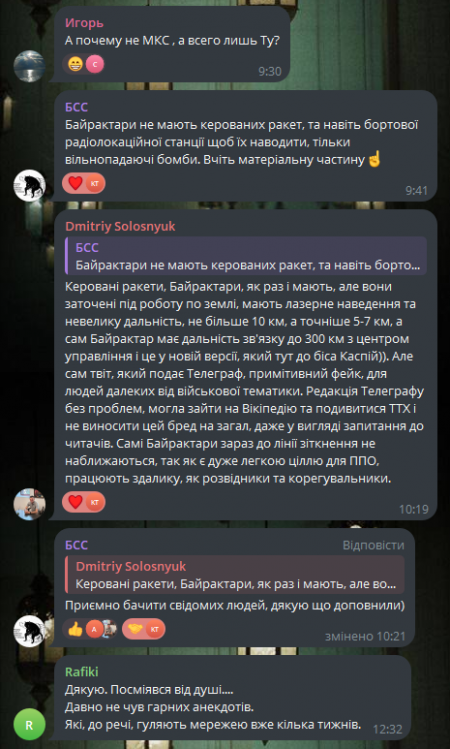The height and width of the screenshot is (749, 450).
Task: Click Rafiki's green R avatar
Action: (x=29, y=725)
